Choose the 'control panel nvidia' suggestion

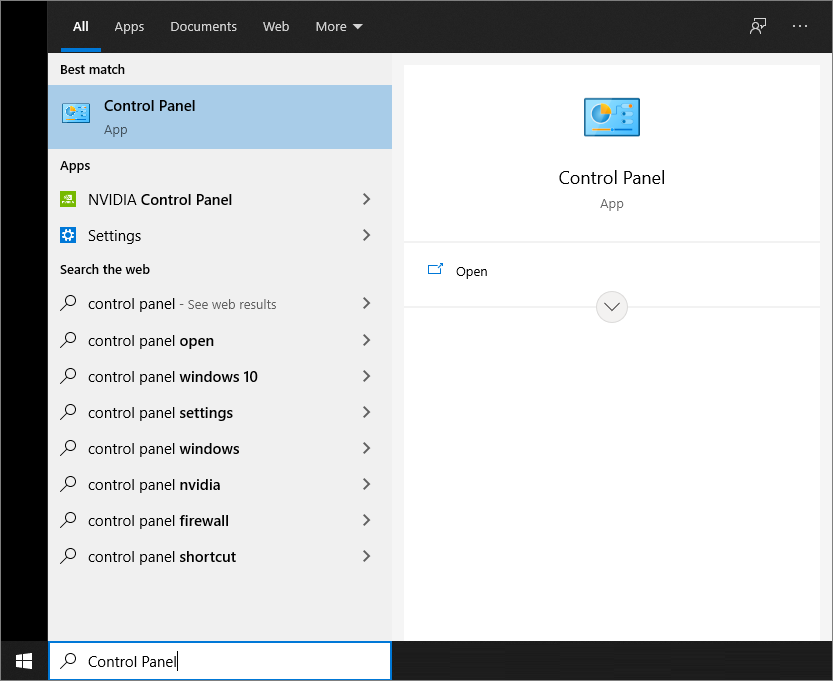pyautogui.click(x=220, y=484)
